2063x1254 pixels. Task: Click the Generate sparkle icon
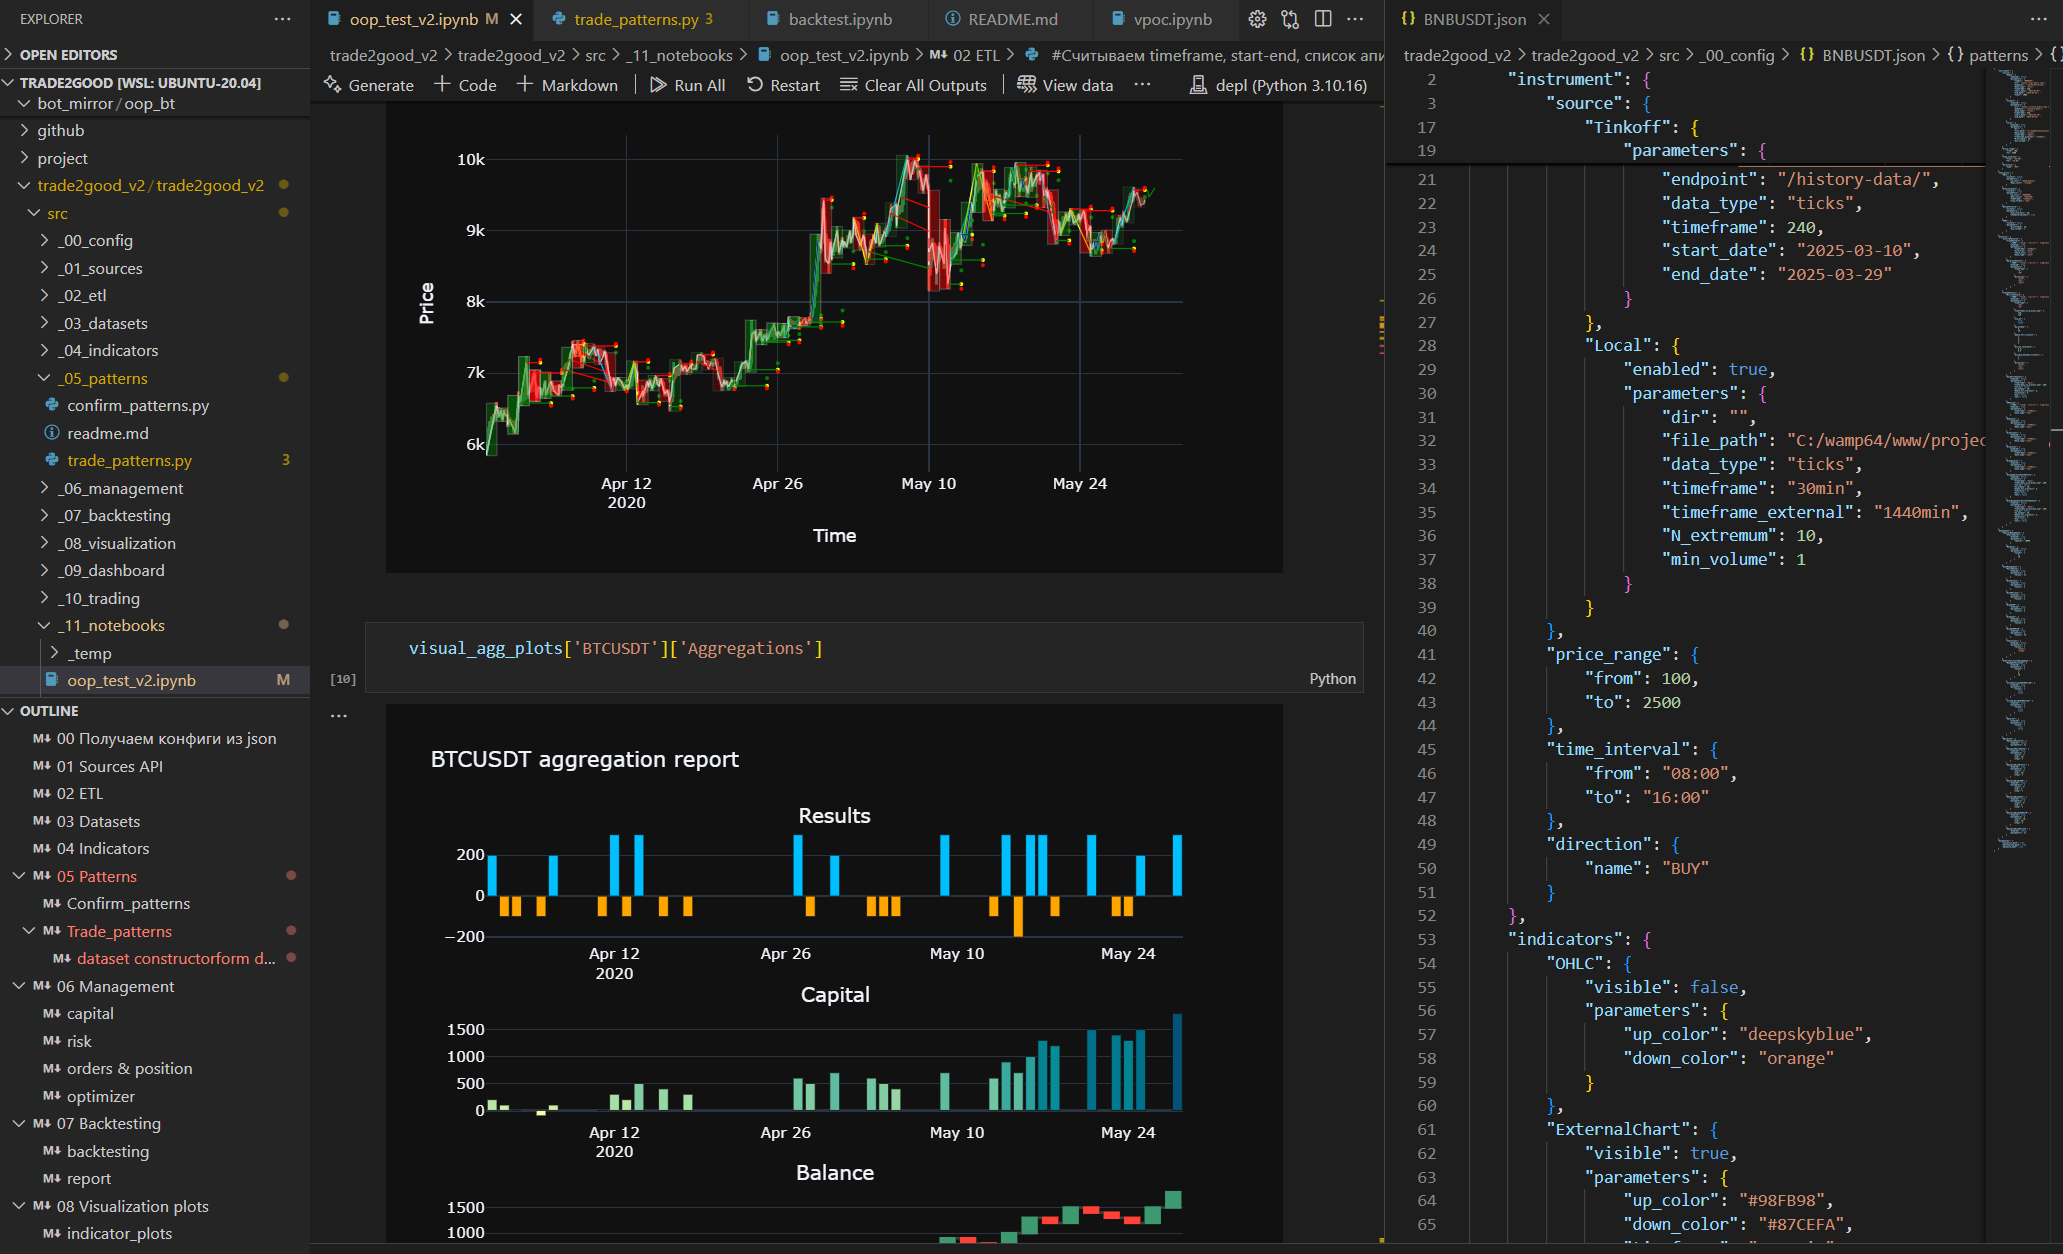(333, 85)
